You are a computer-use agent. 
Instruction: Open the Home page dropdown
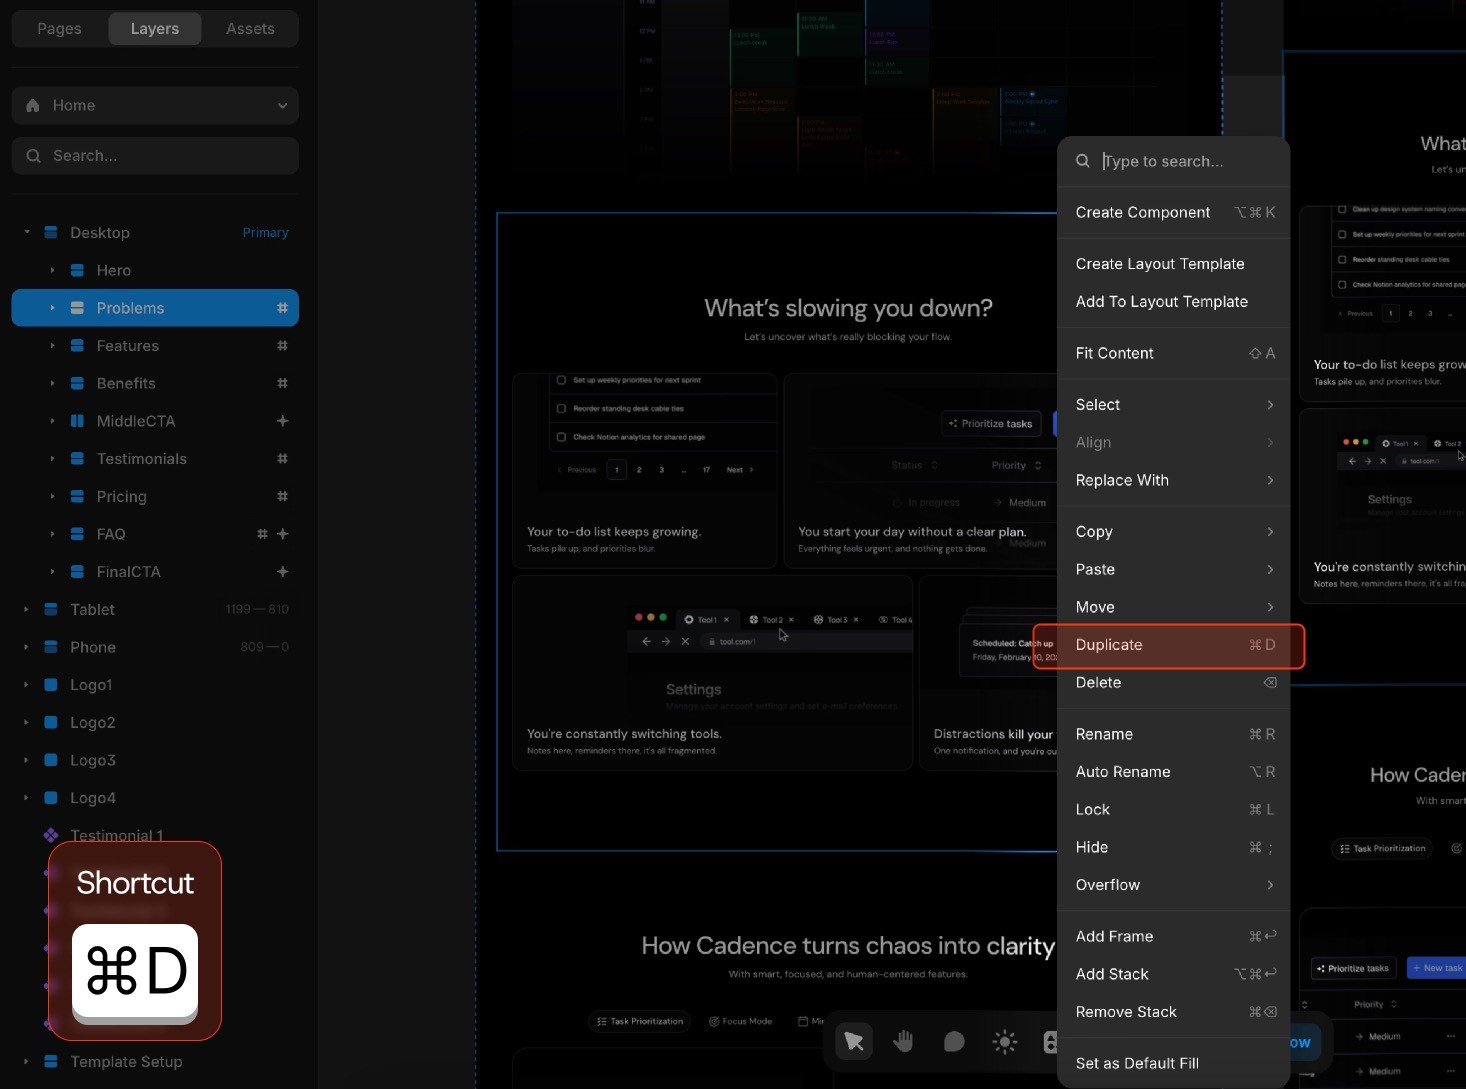click(x=155, y=105)
